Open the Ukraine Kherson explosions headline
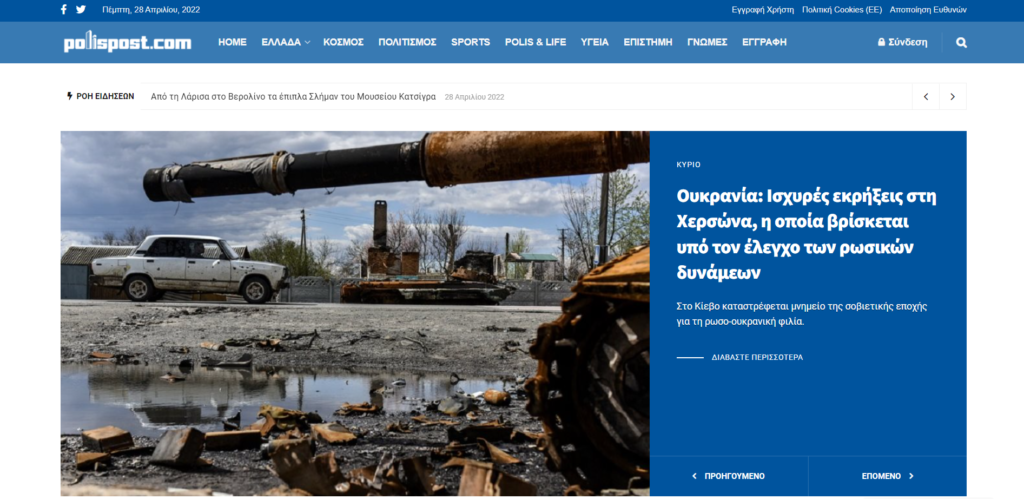 806,233
